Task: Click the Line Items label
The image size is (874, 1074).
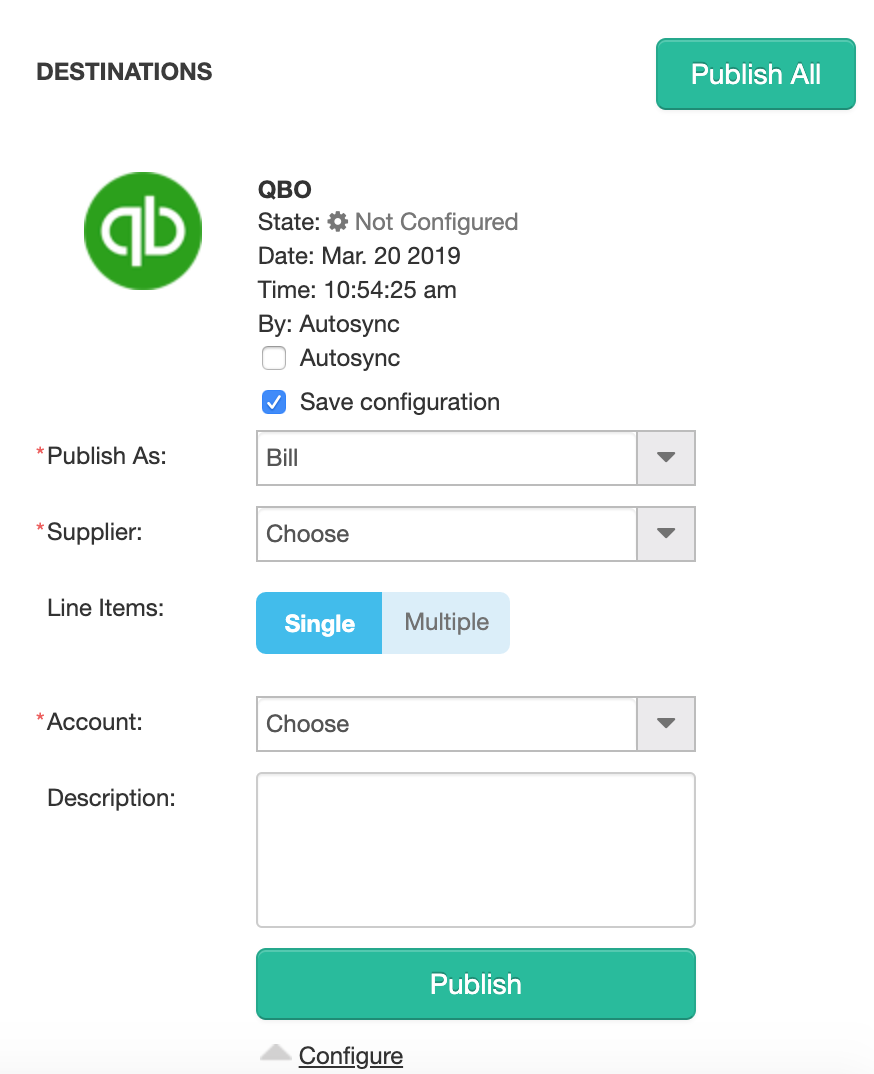Action: point(105,608)
